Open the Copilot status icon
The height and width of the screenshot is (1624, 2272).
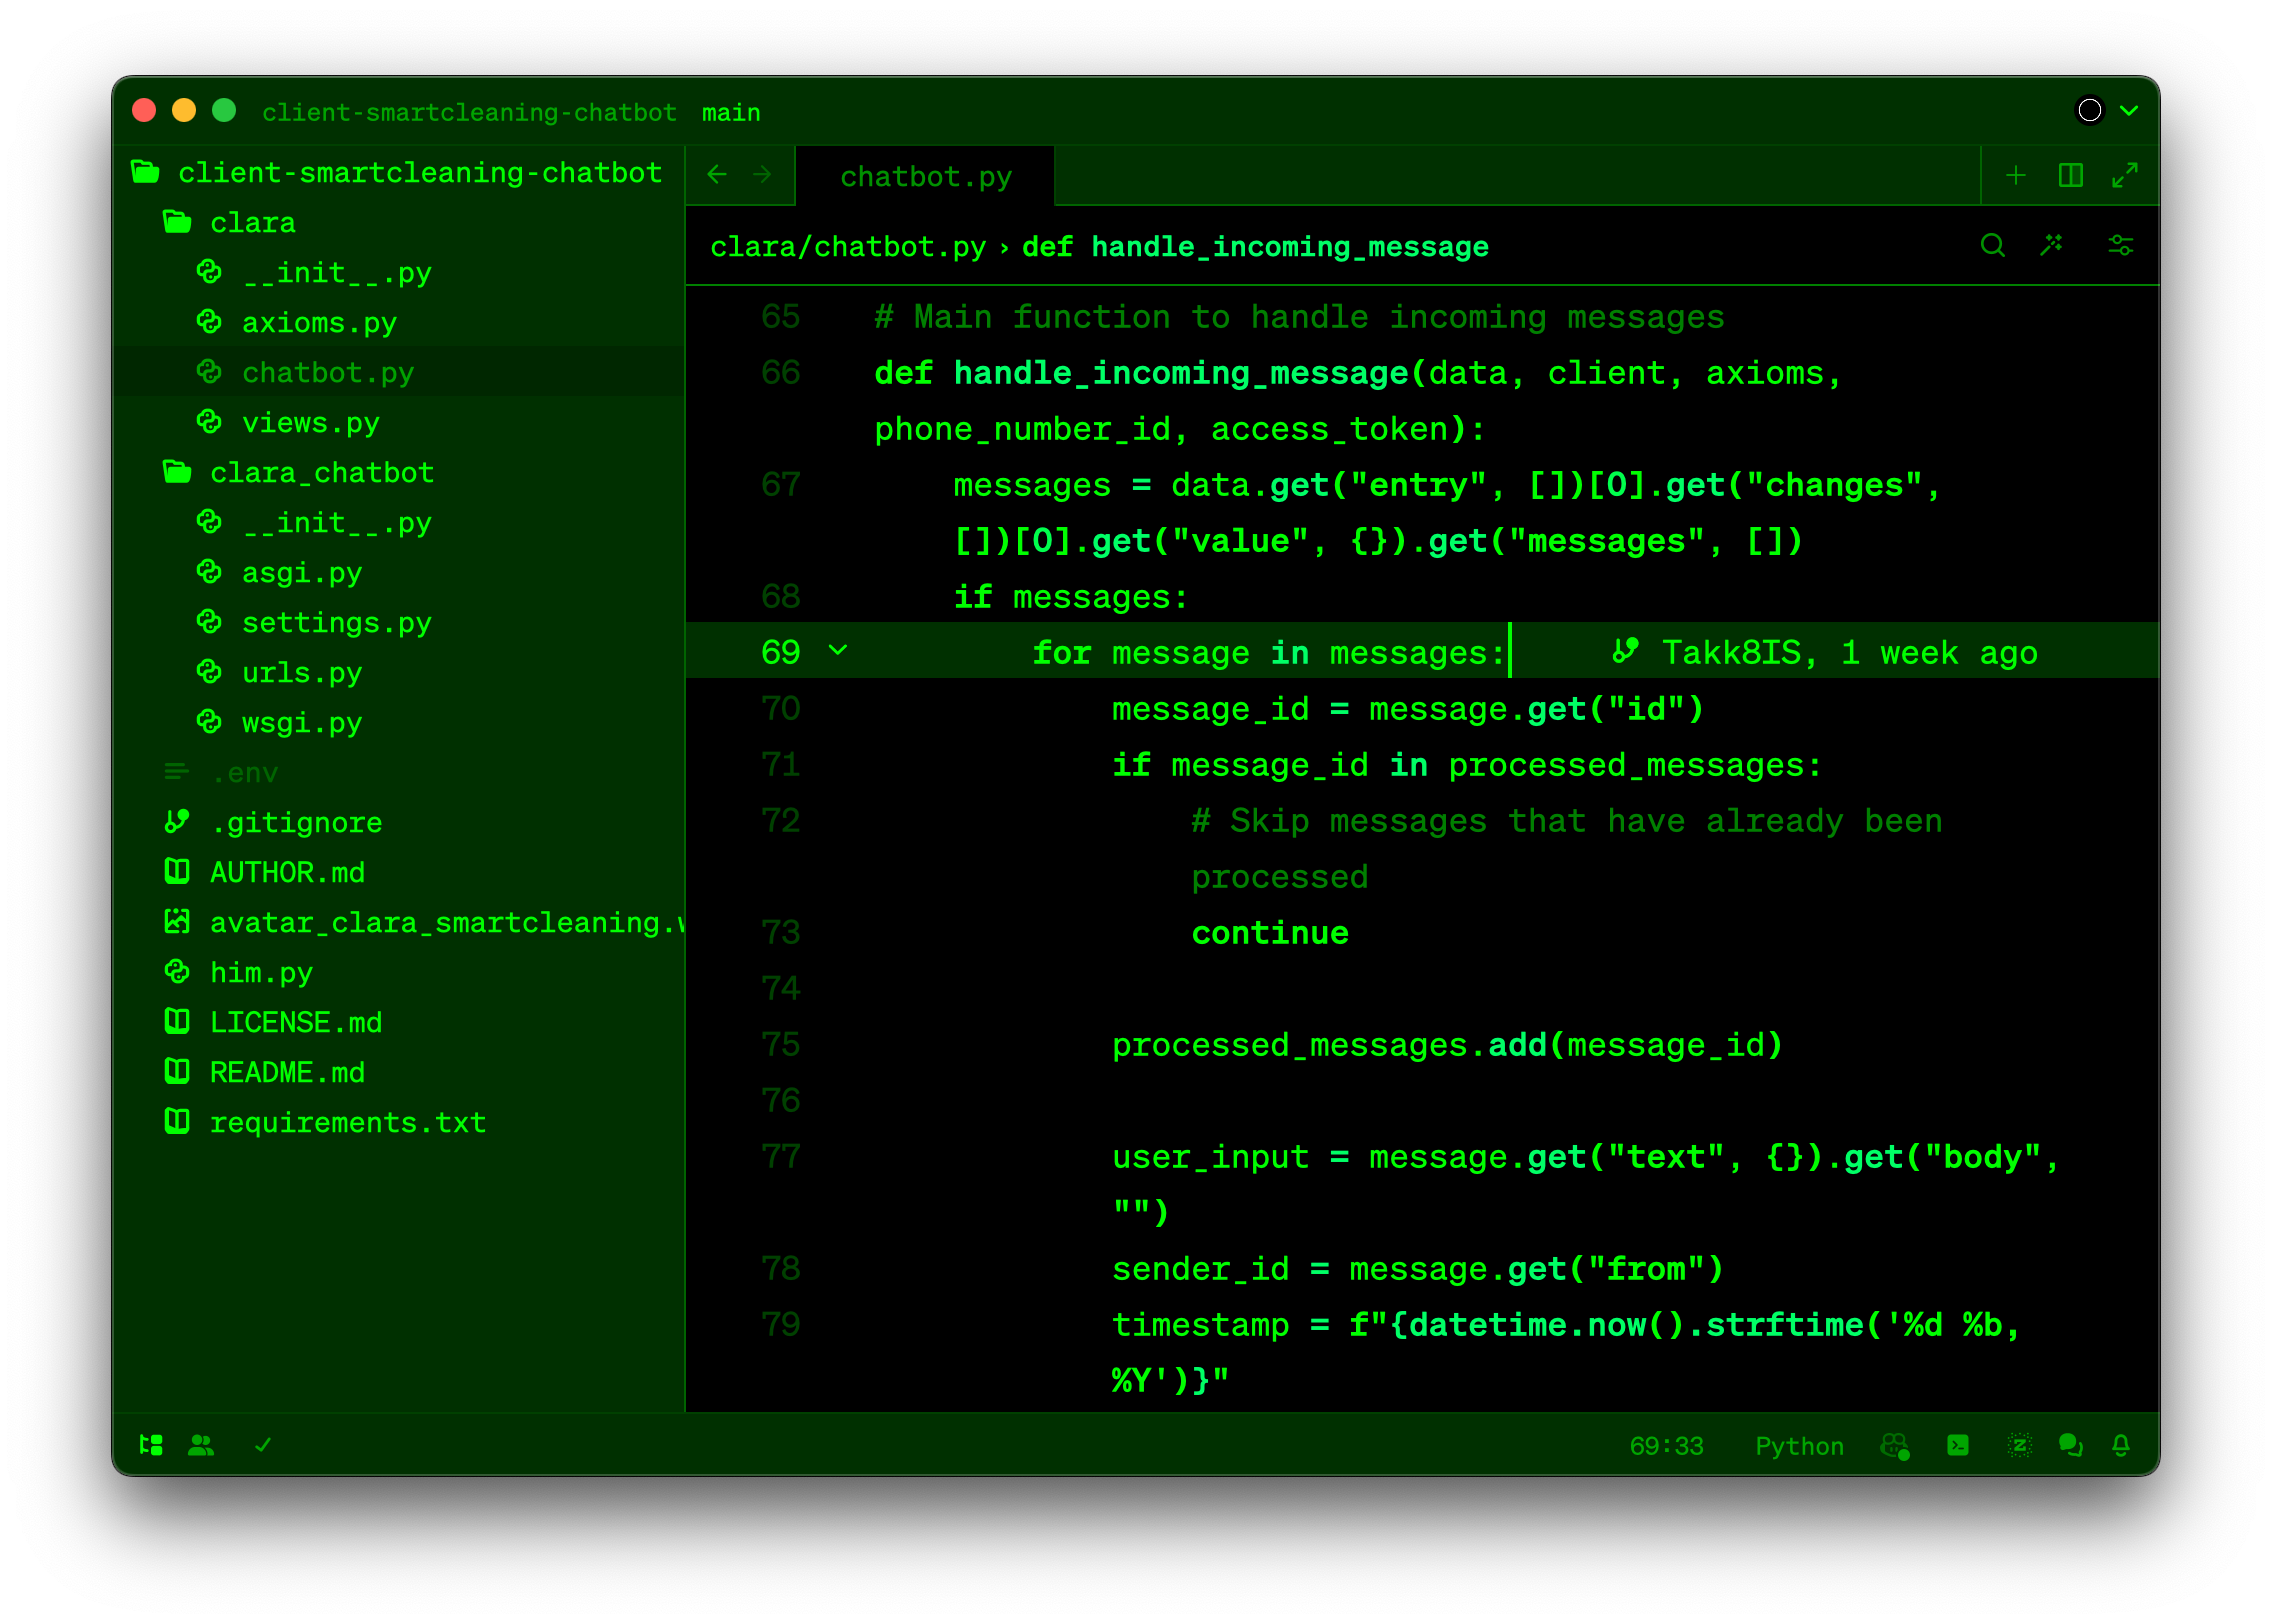(1895, 1446)
